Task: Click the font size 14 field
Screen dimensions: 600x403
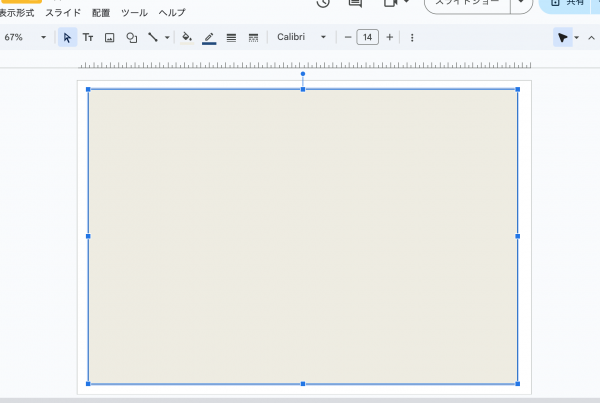Action: pos(367,38)
